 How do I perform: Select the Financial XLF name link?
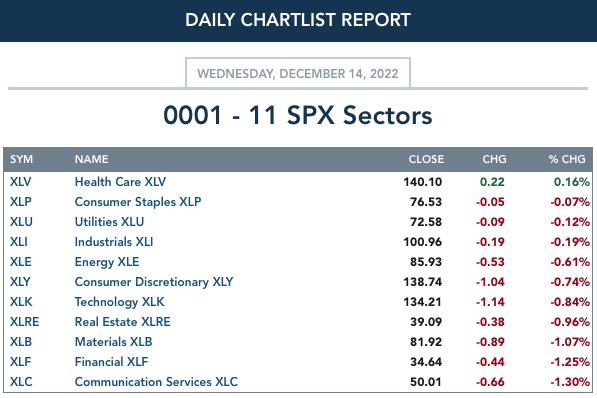(112, 361)
